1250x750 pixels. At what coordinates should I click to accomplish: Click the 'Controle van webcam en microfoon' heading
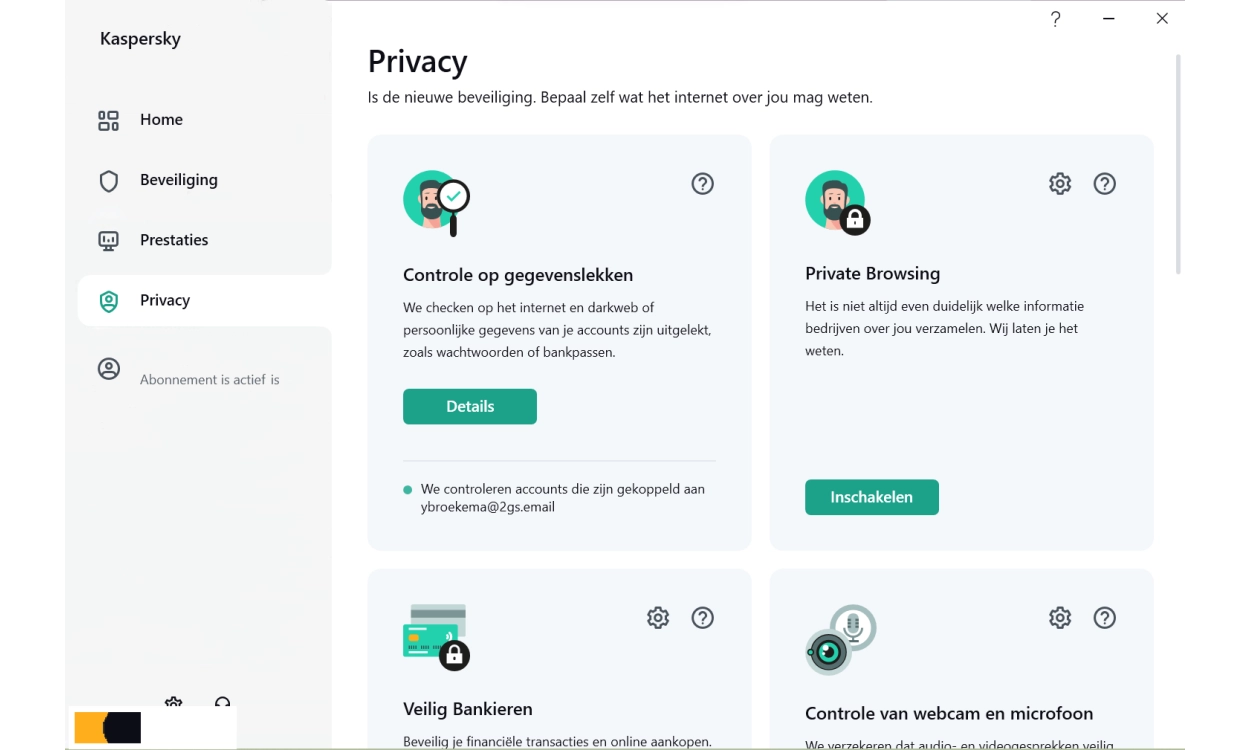(x=949, y=714)
